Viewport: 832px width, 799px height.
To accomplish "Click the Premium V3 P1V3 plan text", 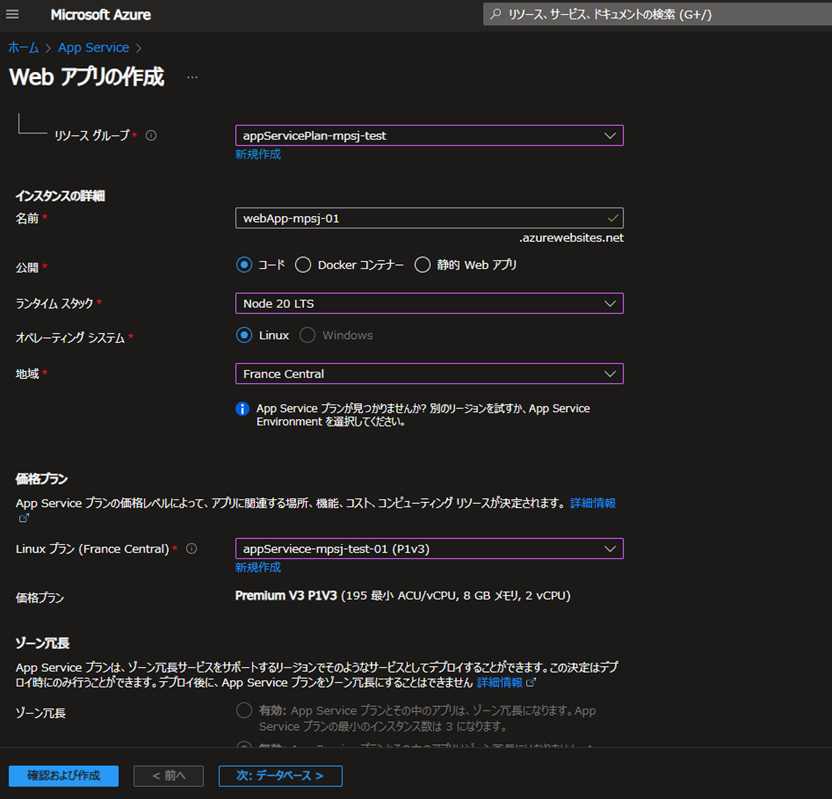I will [x=286, y=596].
